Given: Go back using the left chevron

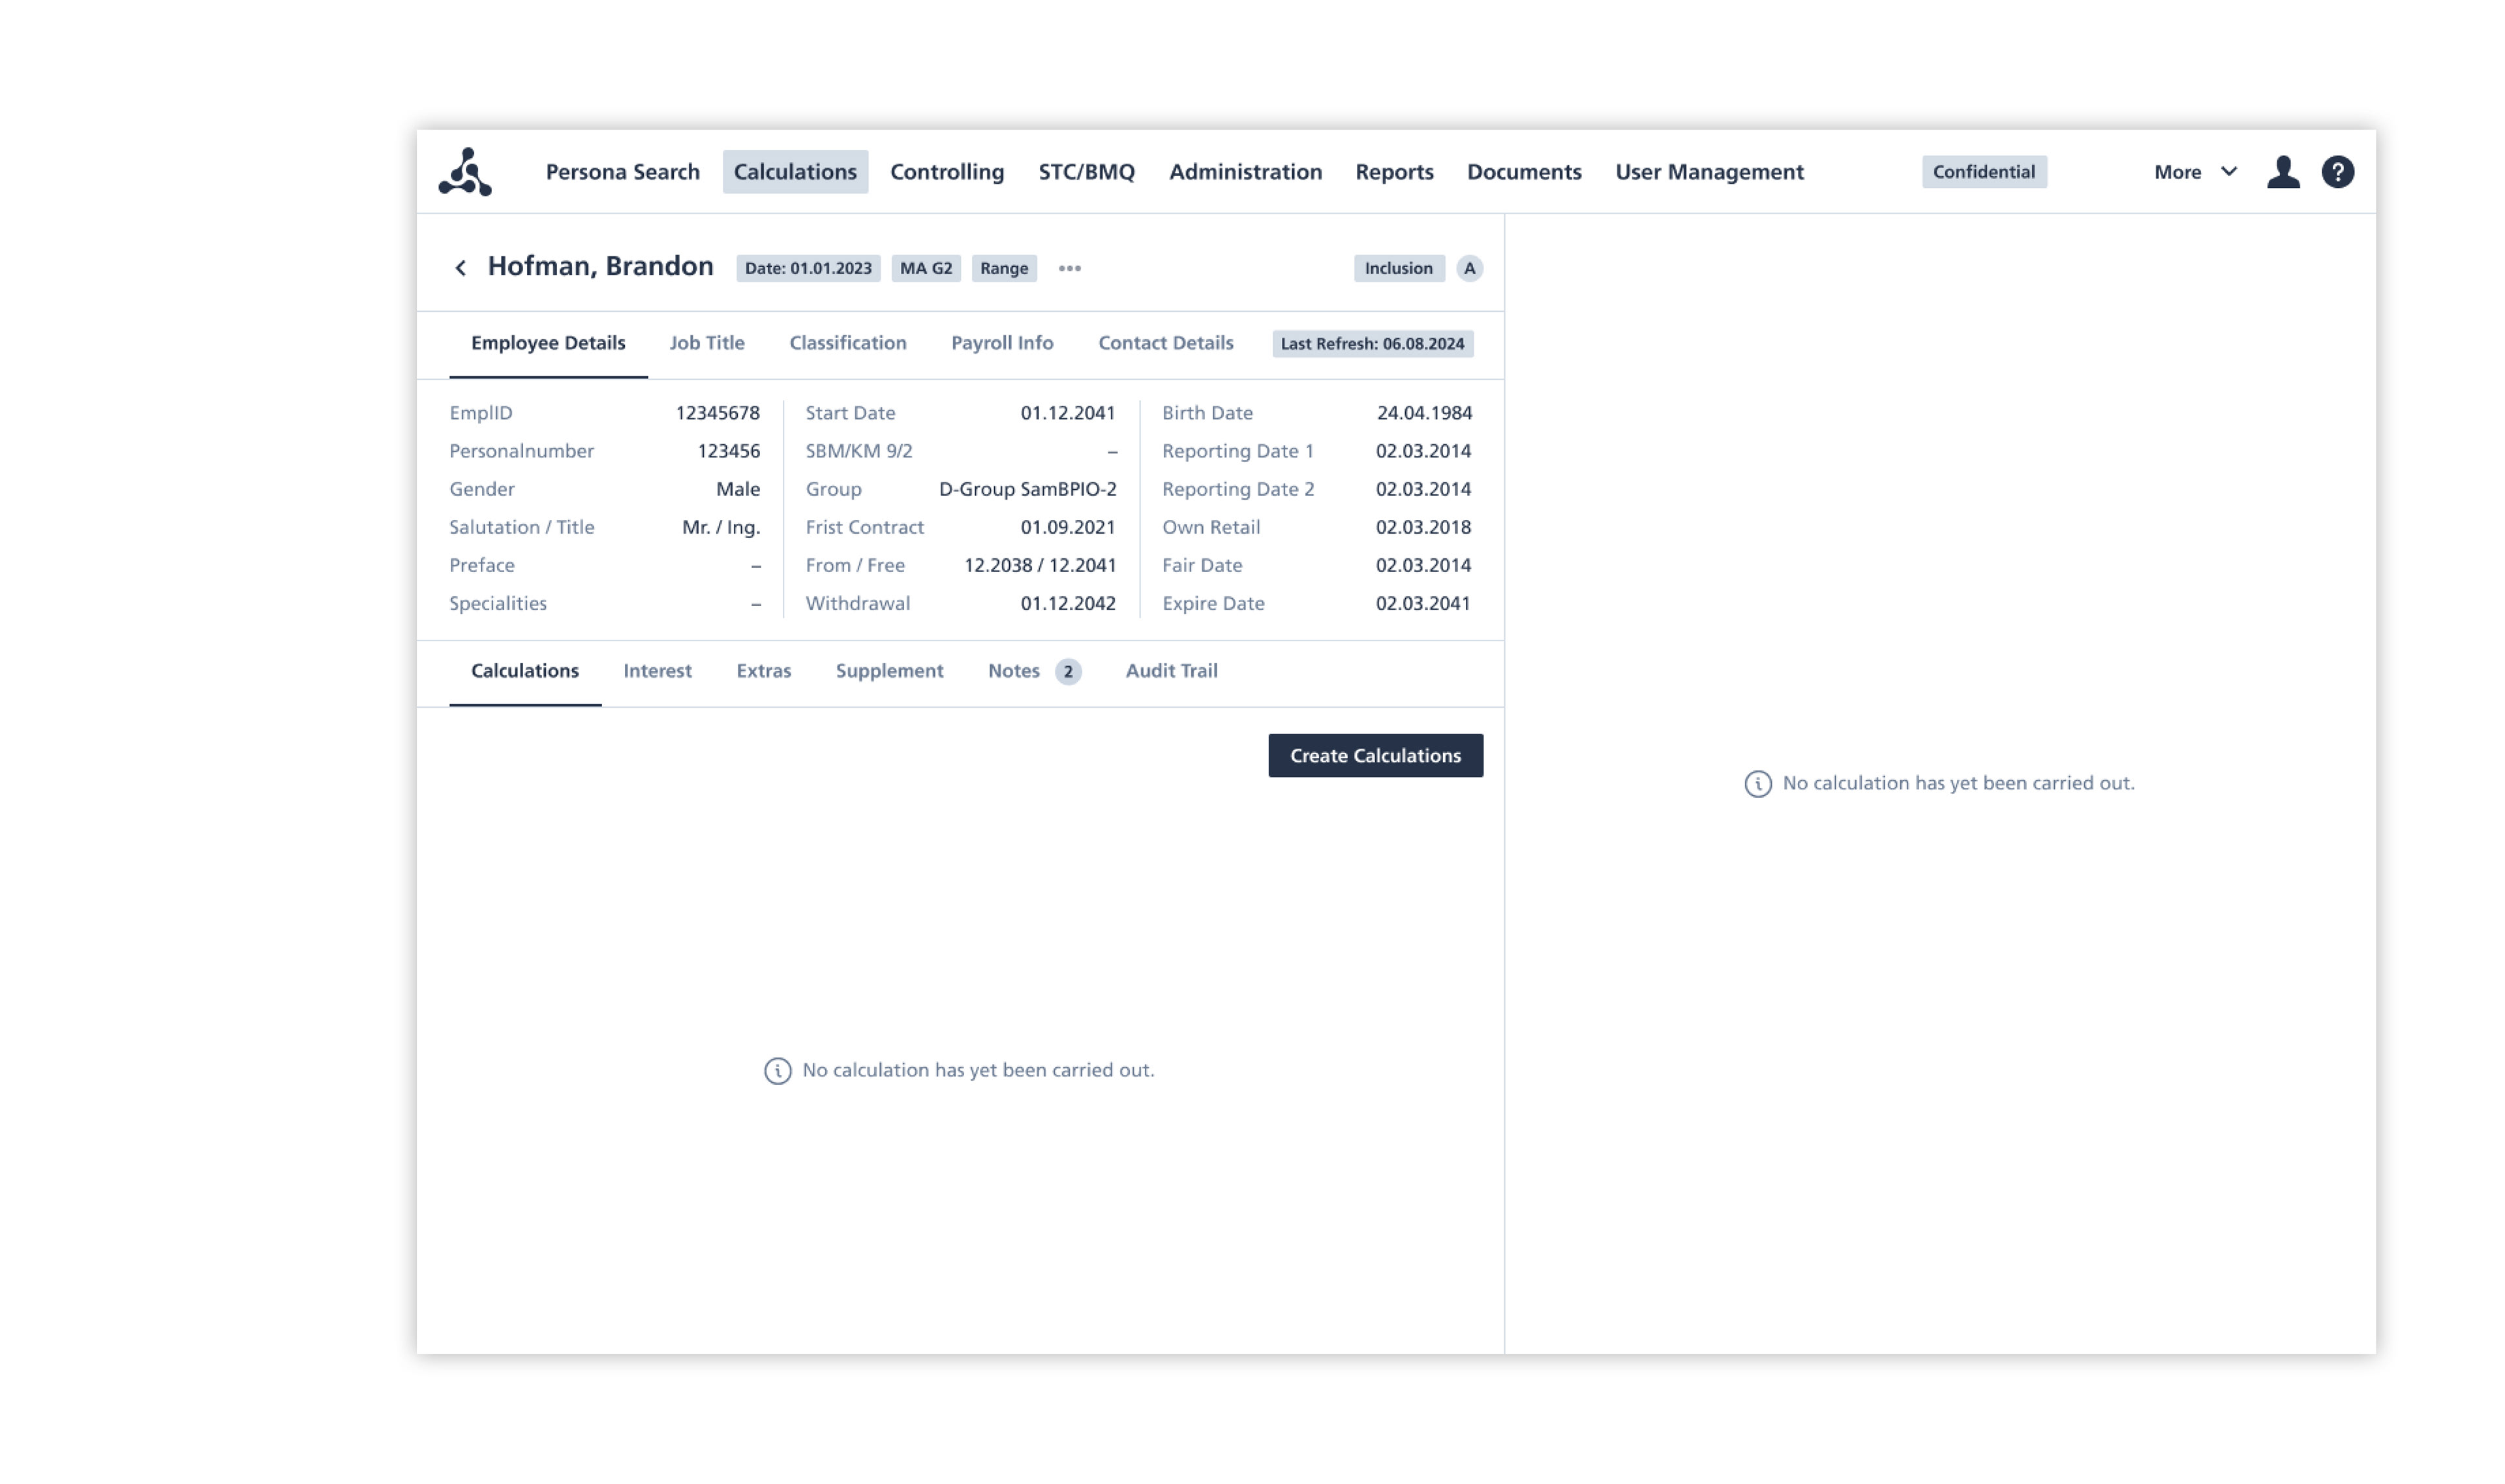Looking at the screenshot, I should coord(460,268).
